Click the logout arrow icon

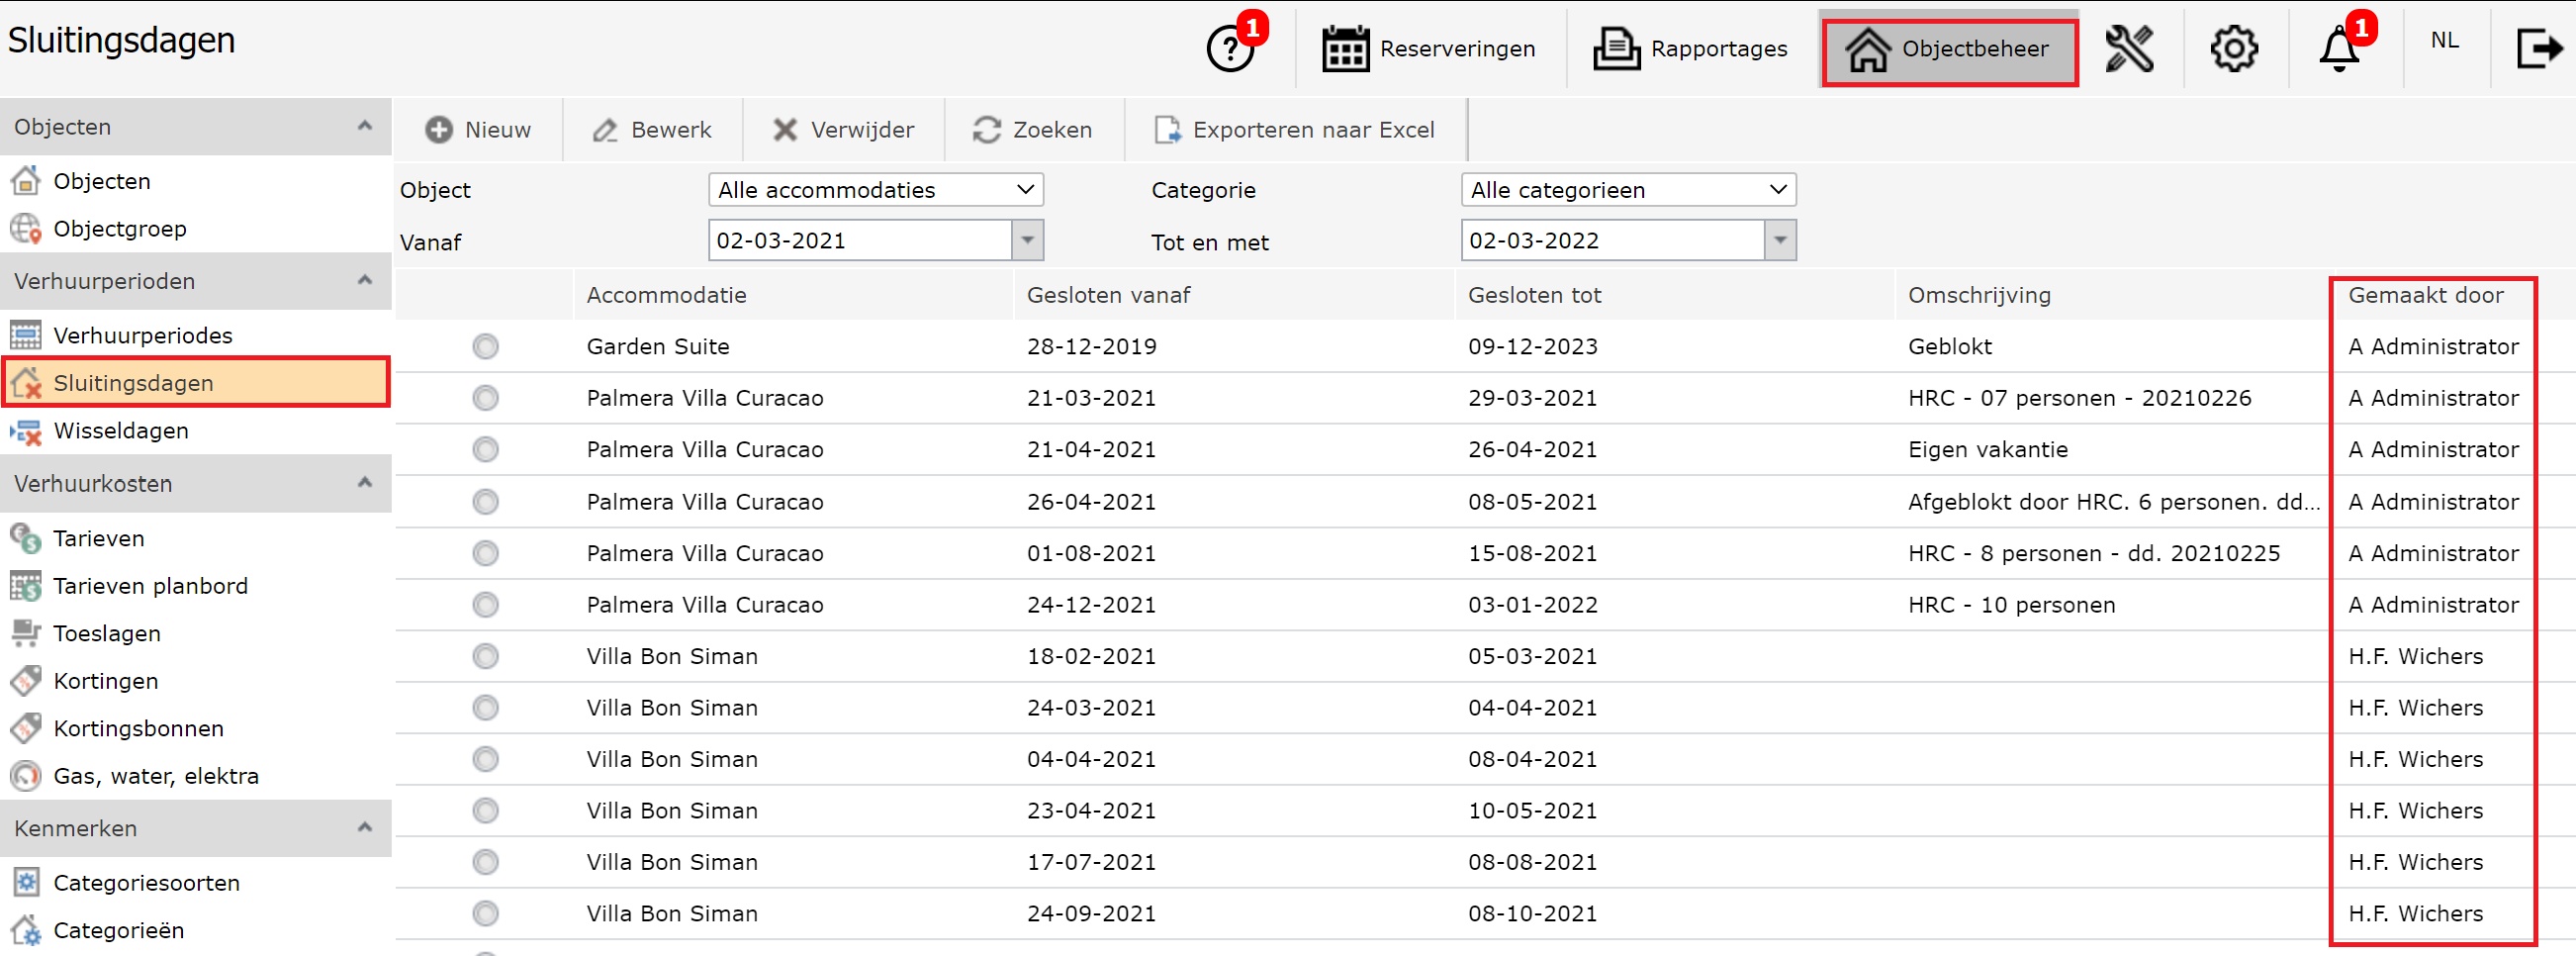click(2539, 48)
